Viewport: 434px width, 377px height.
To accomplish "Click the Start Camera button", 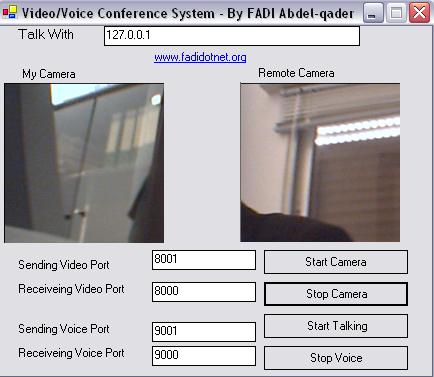I will (336, 262).
